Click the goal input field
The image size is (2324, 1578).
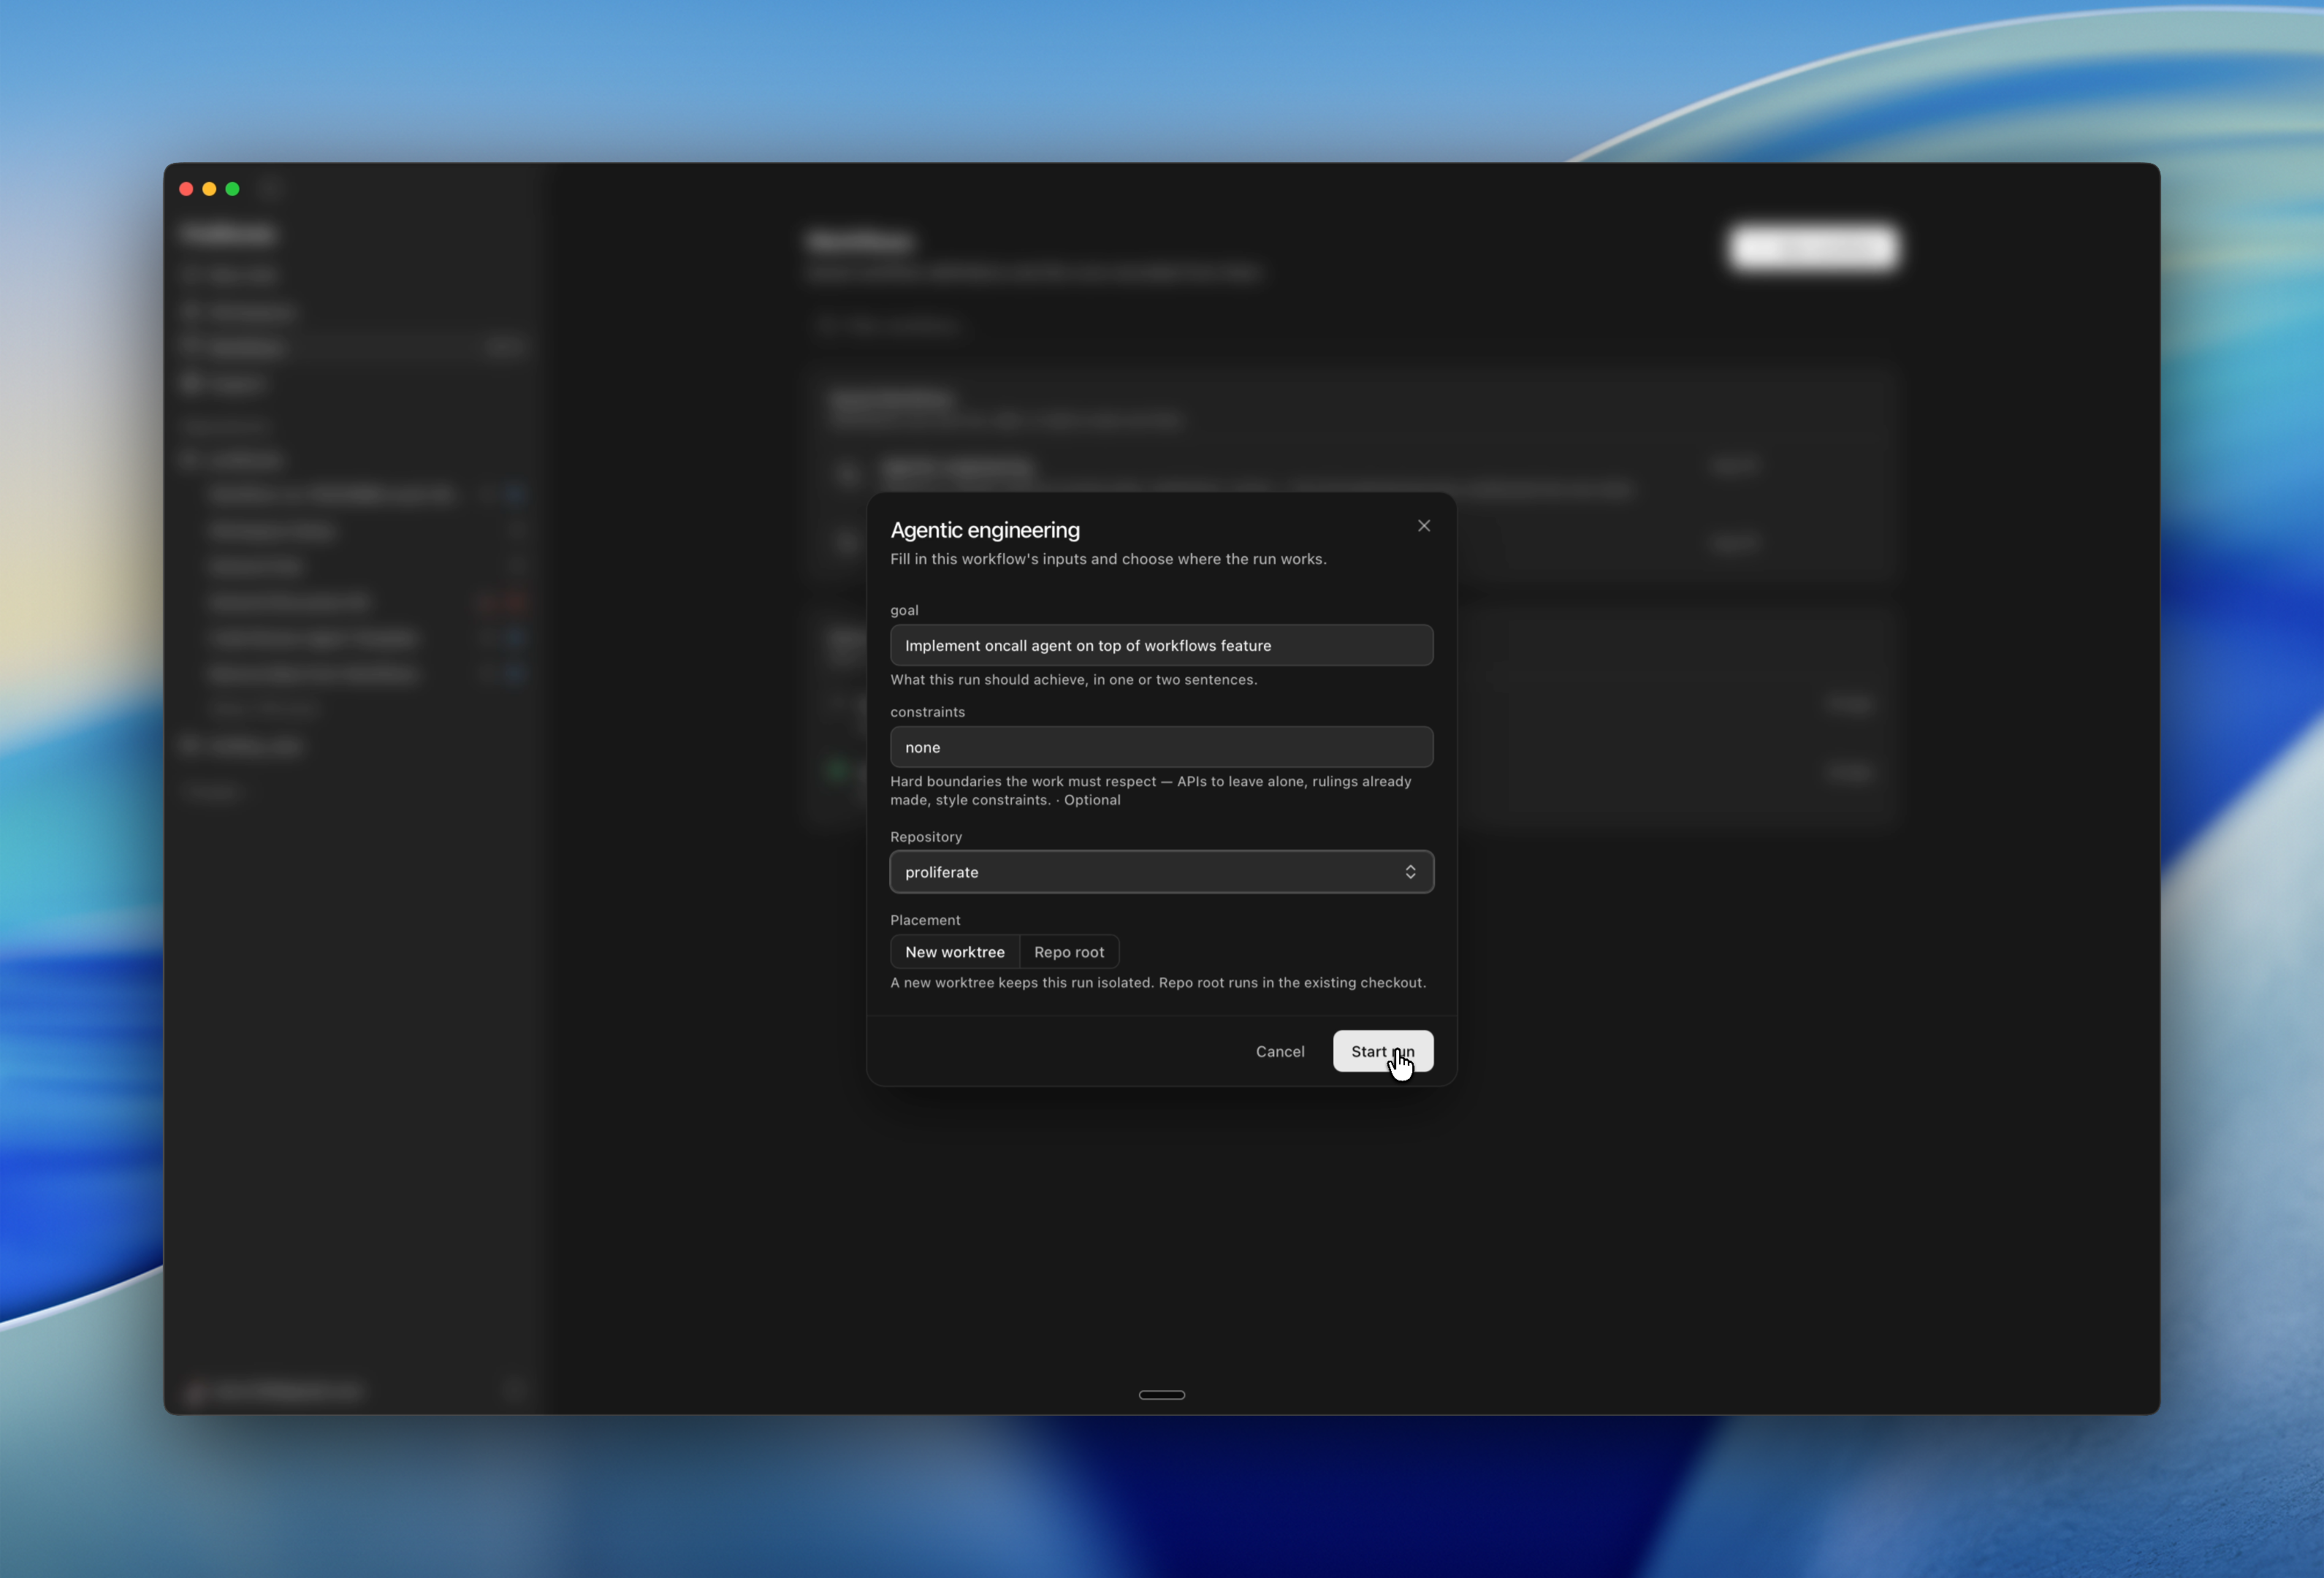(1161, 645)
